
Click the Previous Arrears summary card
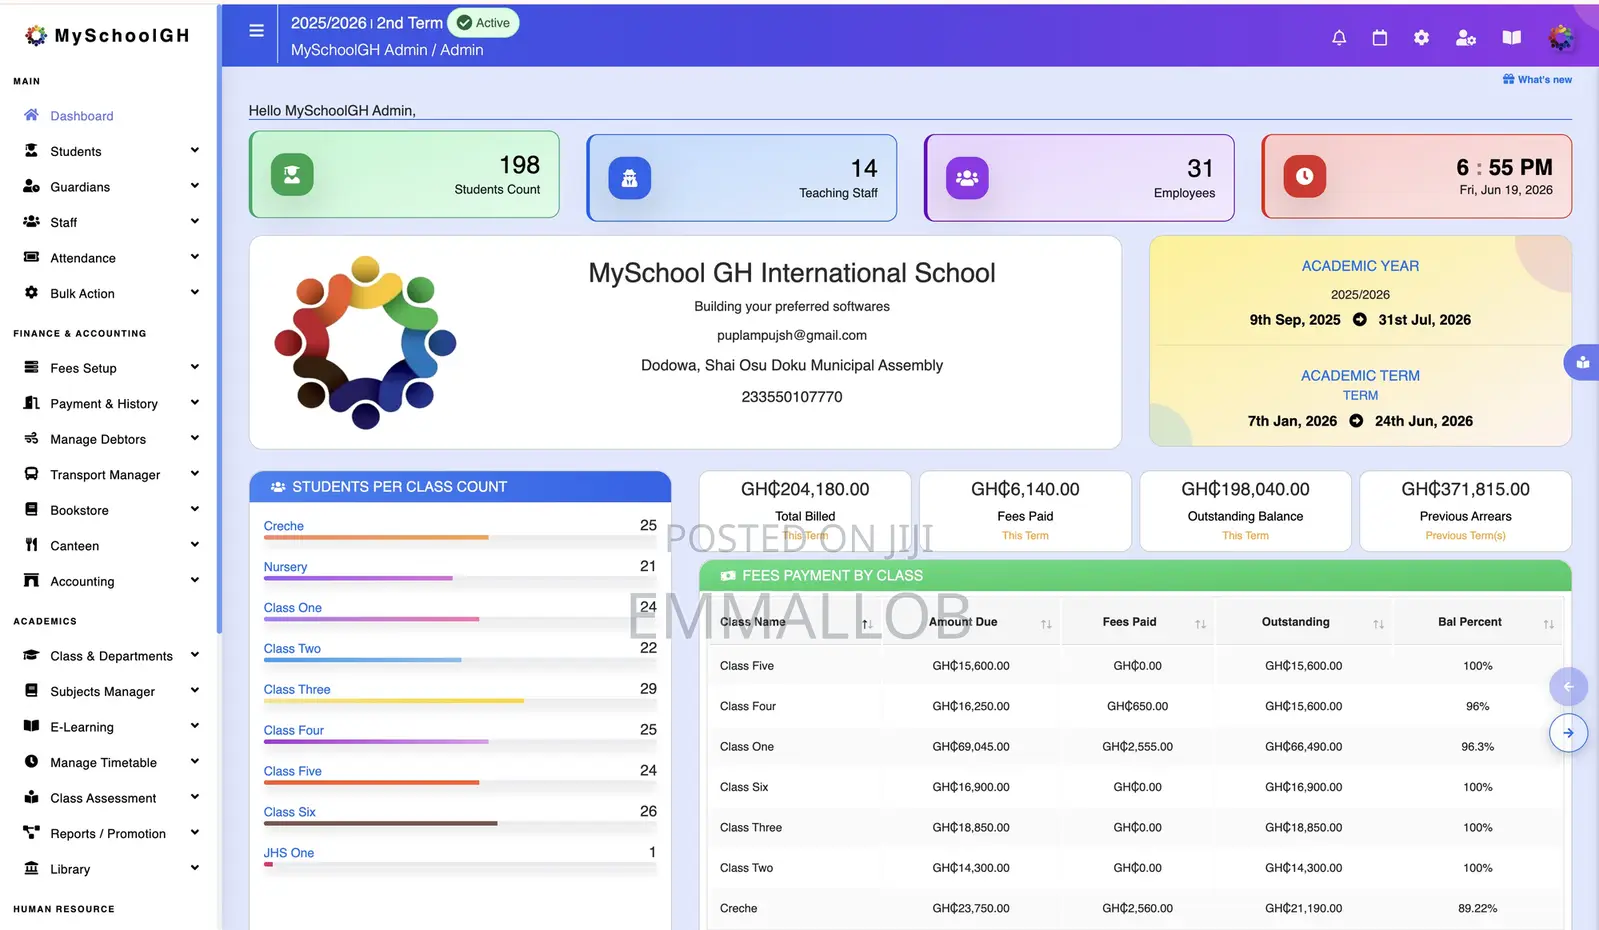[x=1465, y=511]
